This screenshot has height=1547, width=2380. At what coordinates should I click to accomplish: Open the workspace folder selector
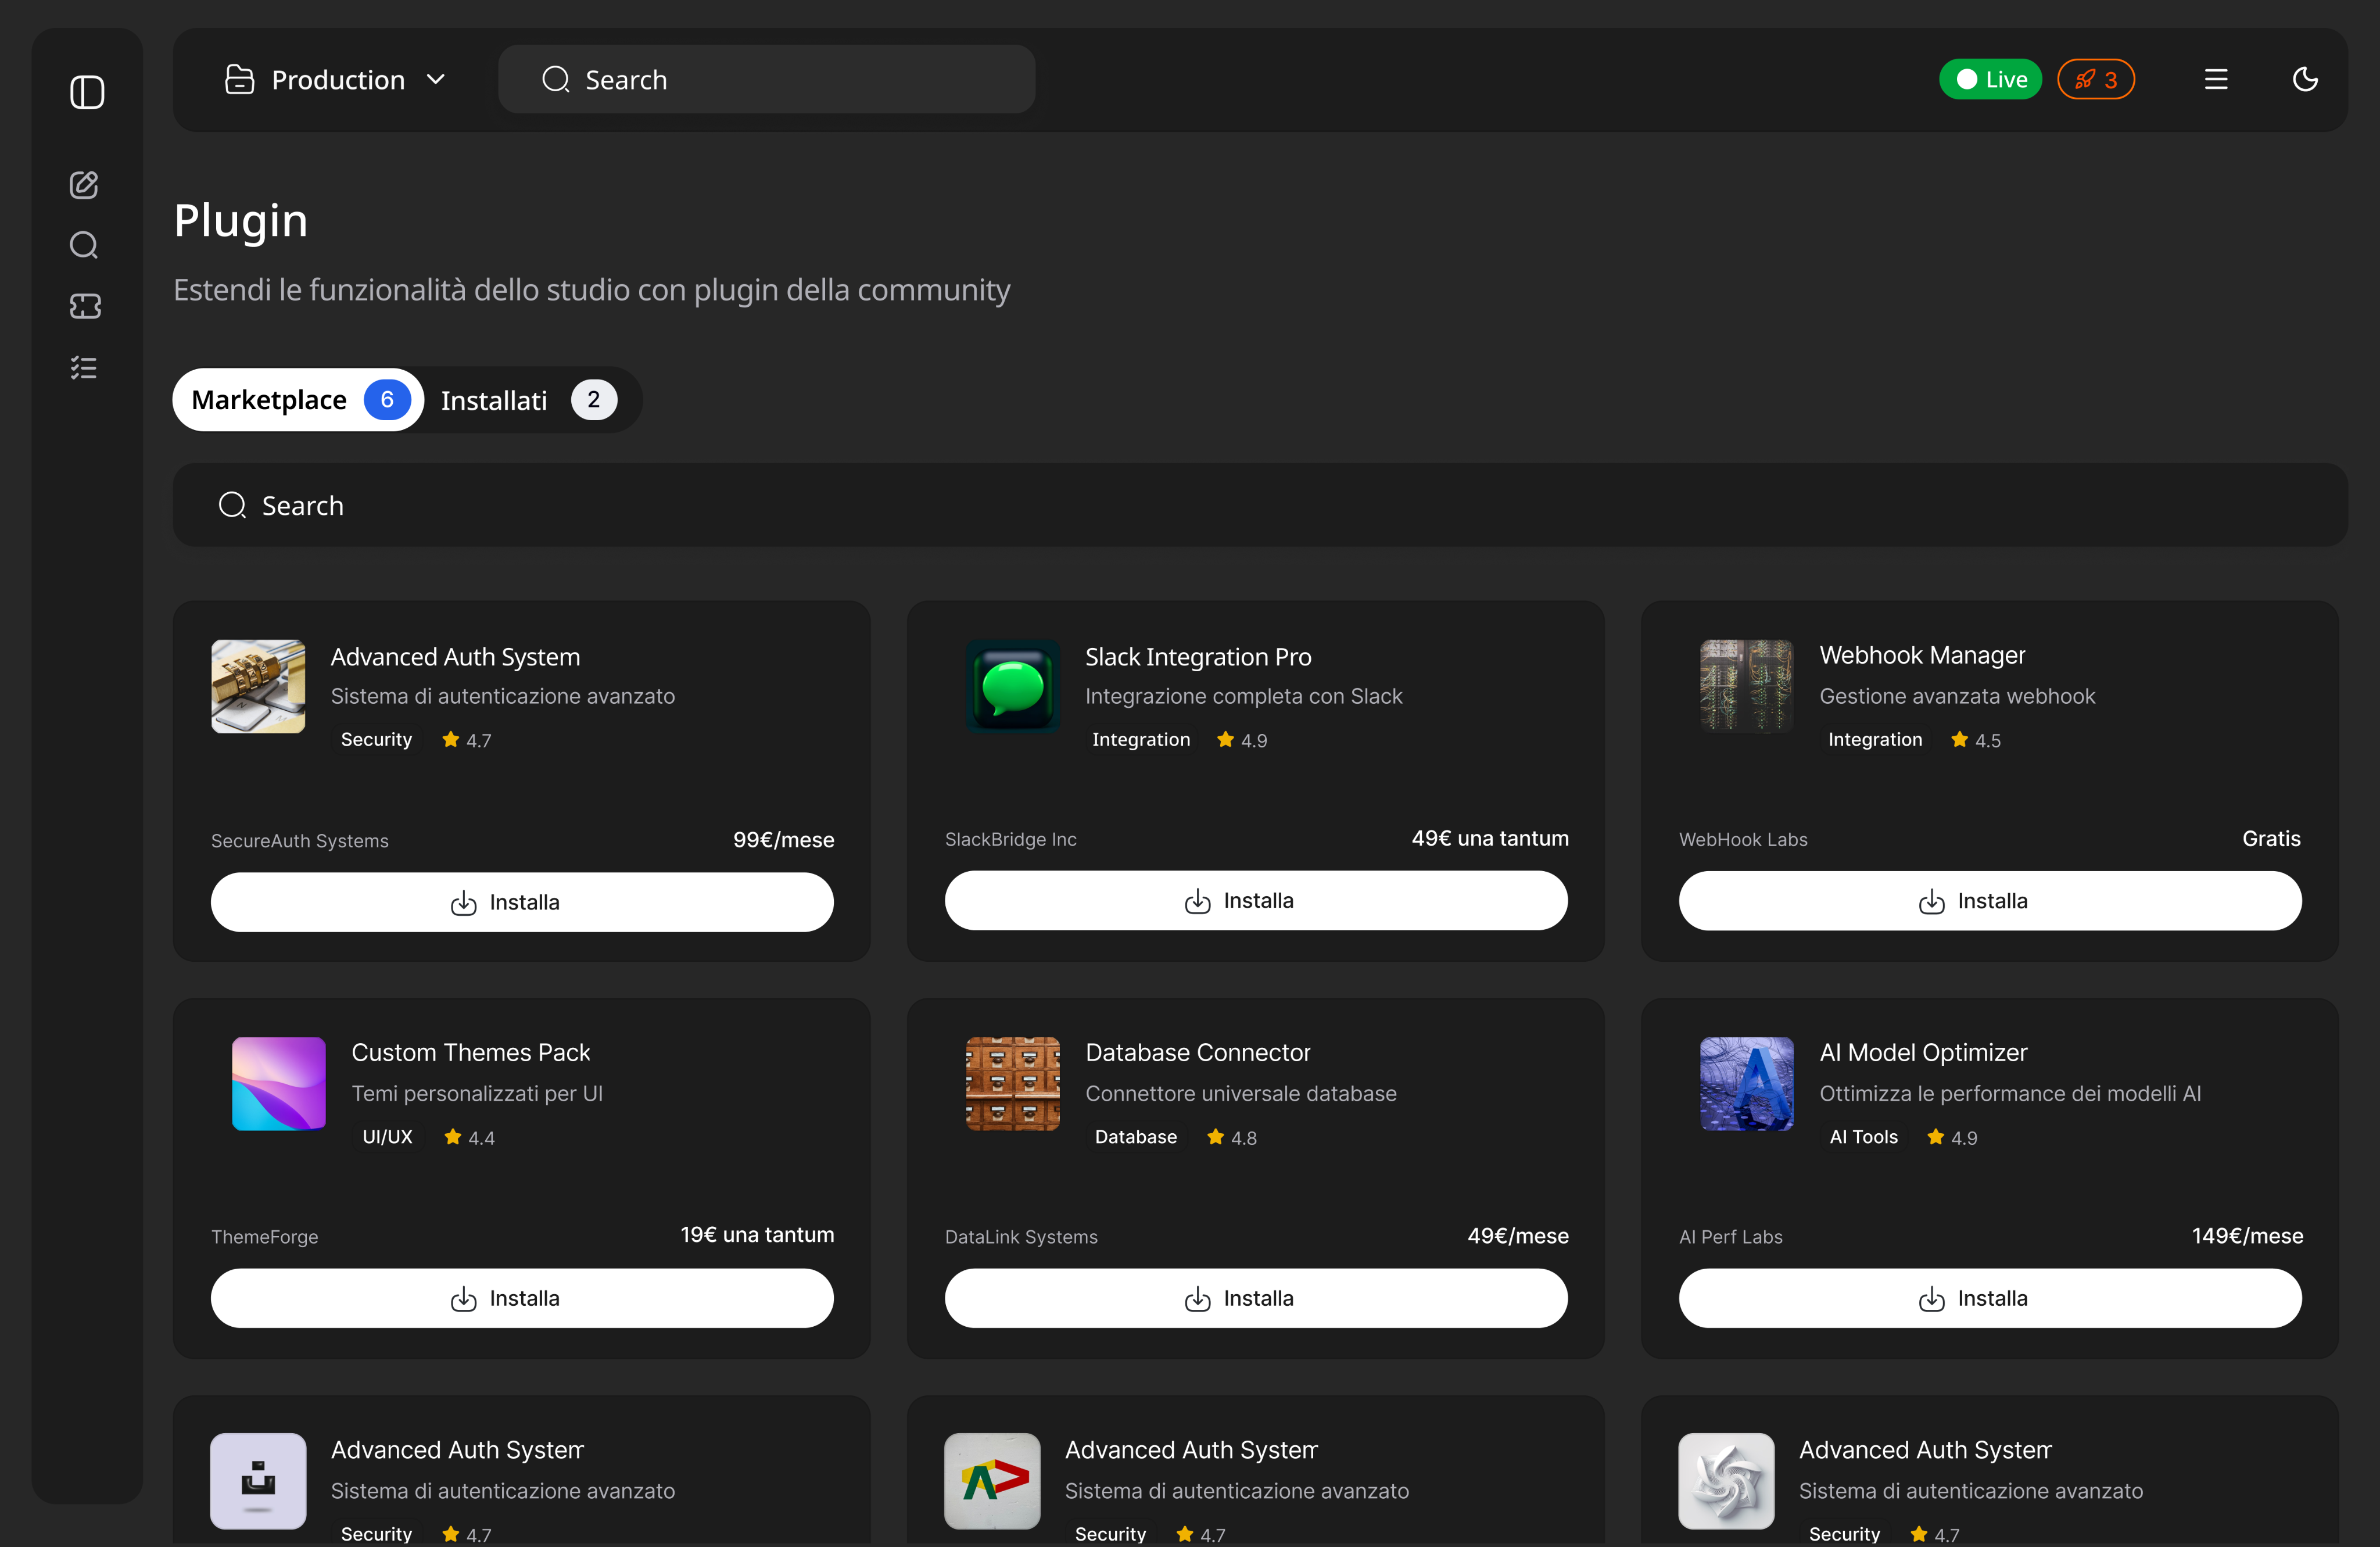[x=239, y=79]
